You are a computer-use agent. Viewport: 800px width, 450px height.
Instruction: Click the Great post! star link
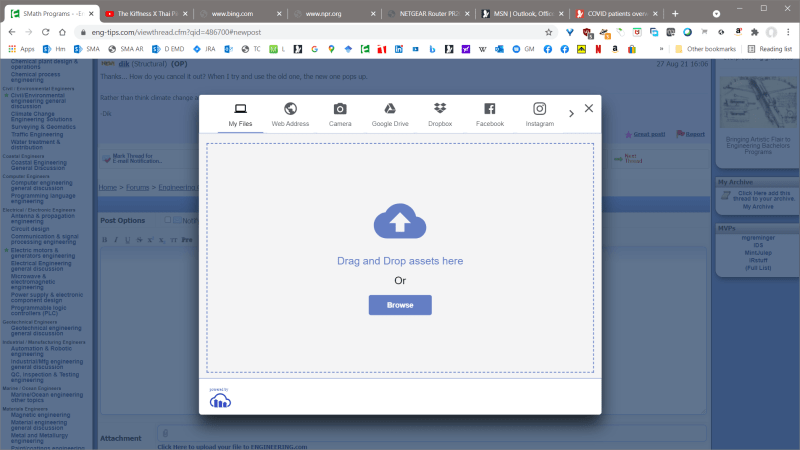click(645, 134)
